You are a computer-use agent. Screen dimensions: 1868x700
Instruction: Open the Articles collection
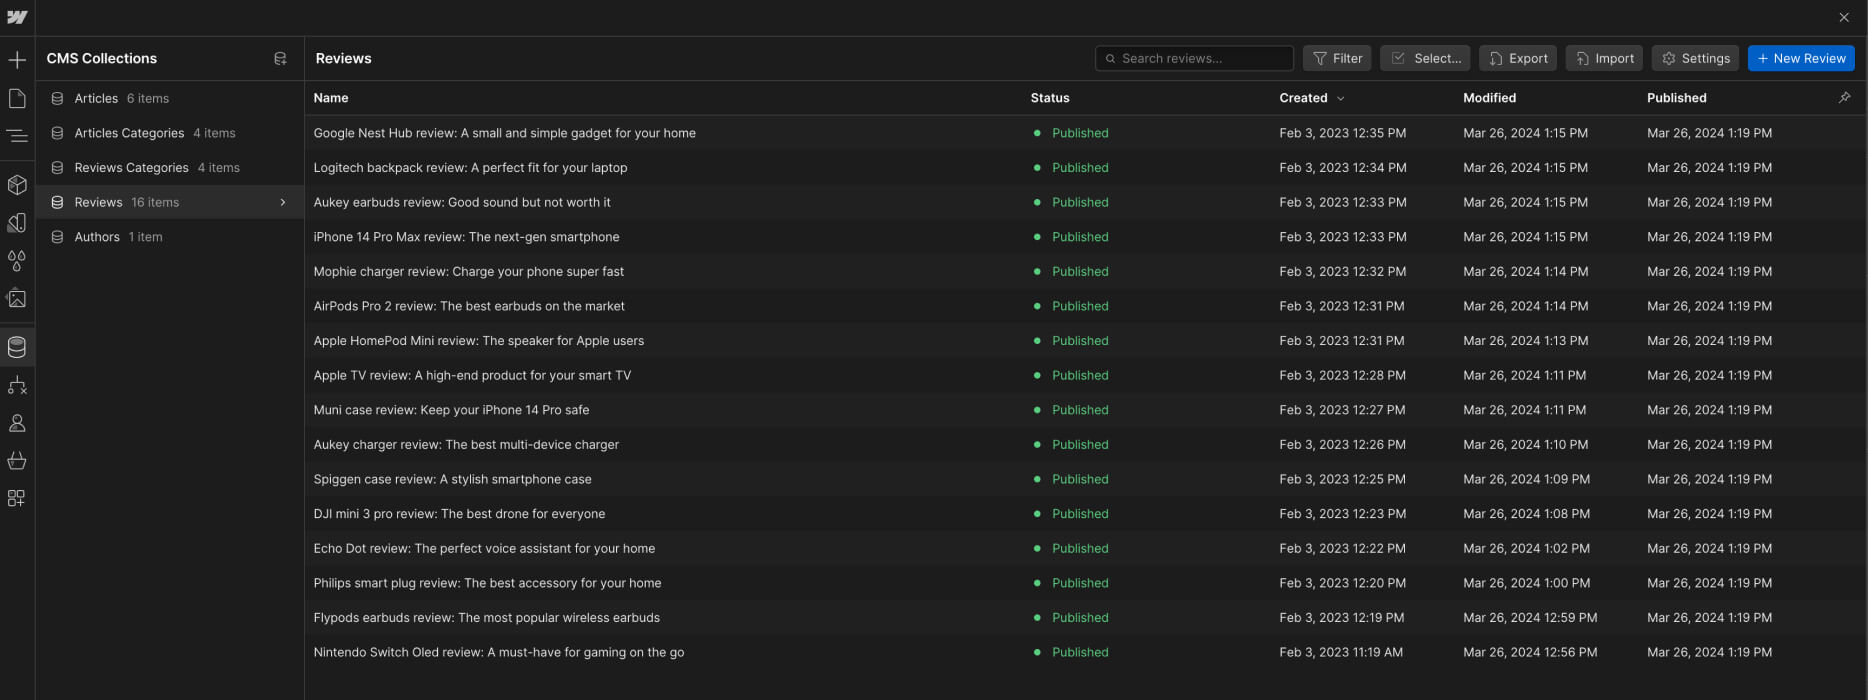point(170,98)
